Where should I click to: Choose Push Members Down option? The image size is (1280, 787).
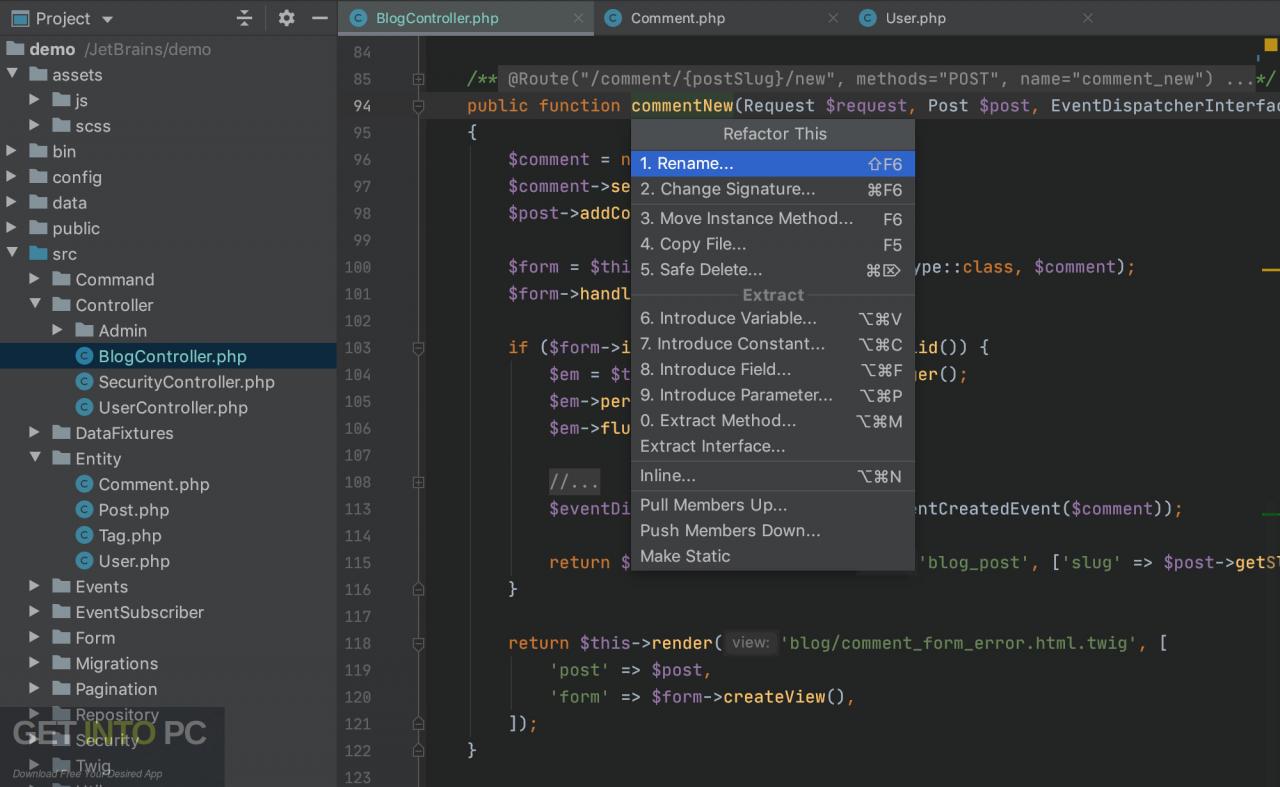(772, 530)
